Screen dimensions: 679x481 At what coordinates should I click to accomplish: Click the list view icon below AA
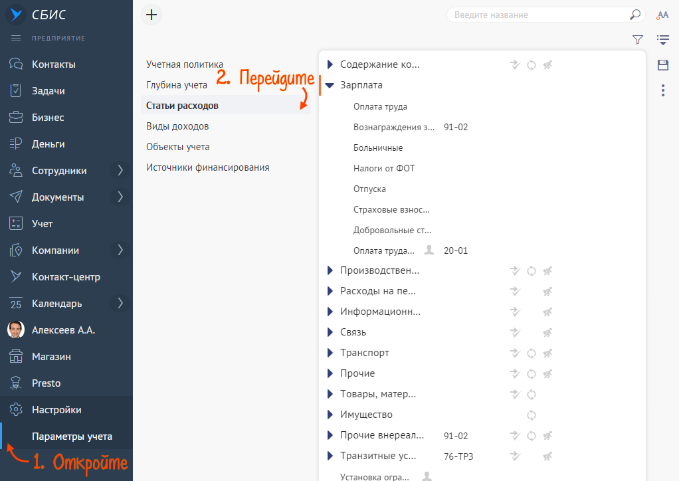[662, 40]
